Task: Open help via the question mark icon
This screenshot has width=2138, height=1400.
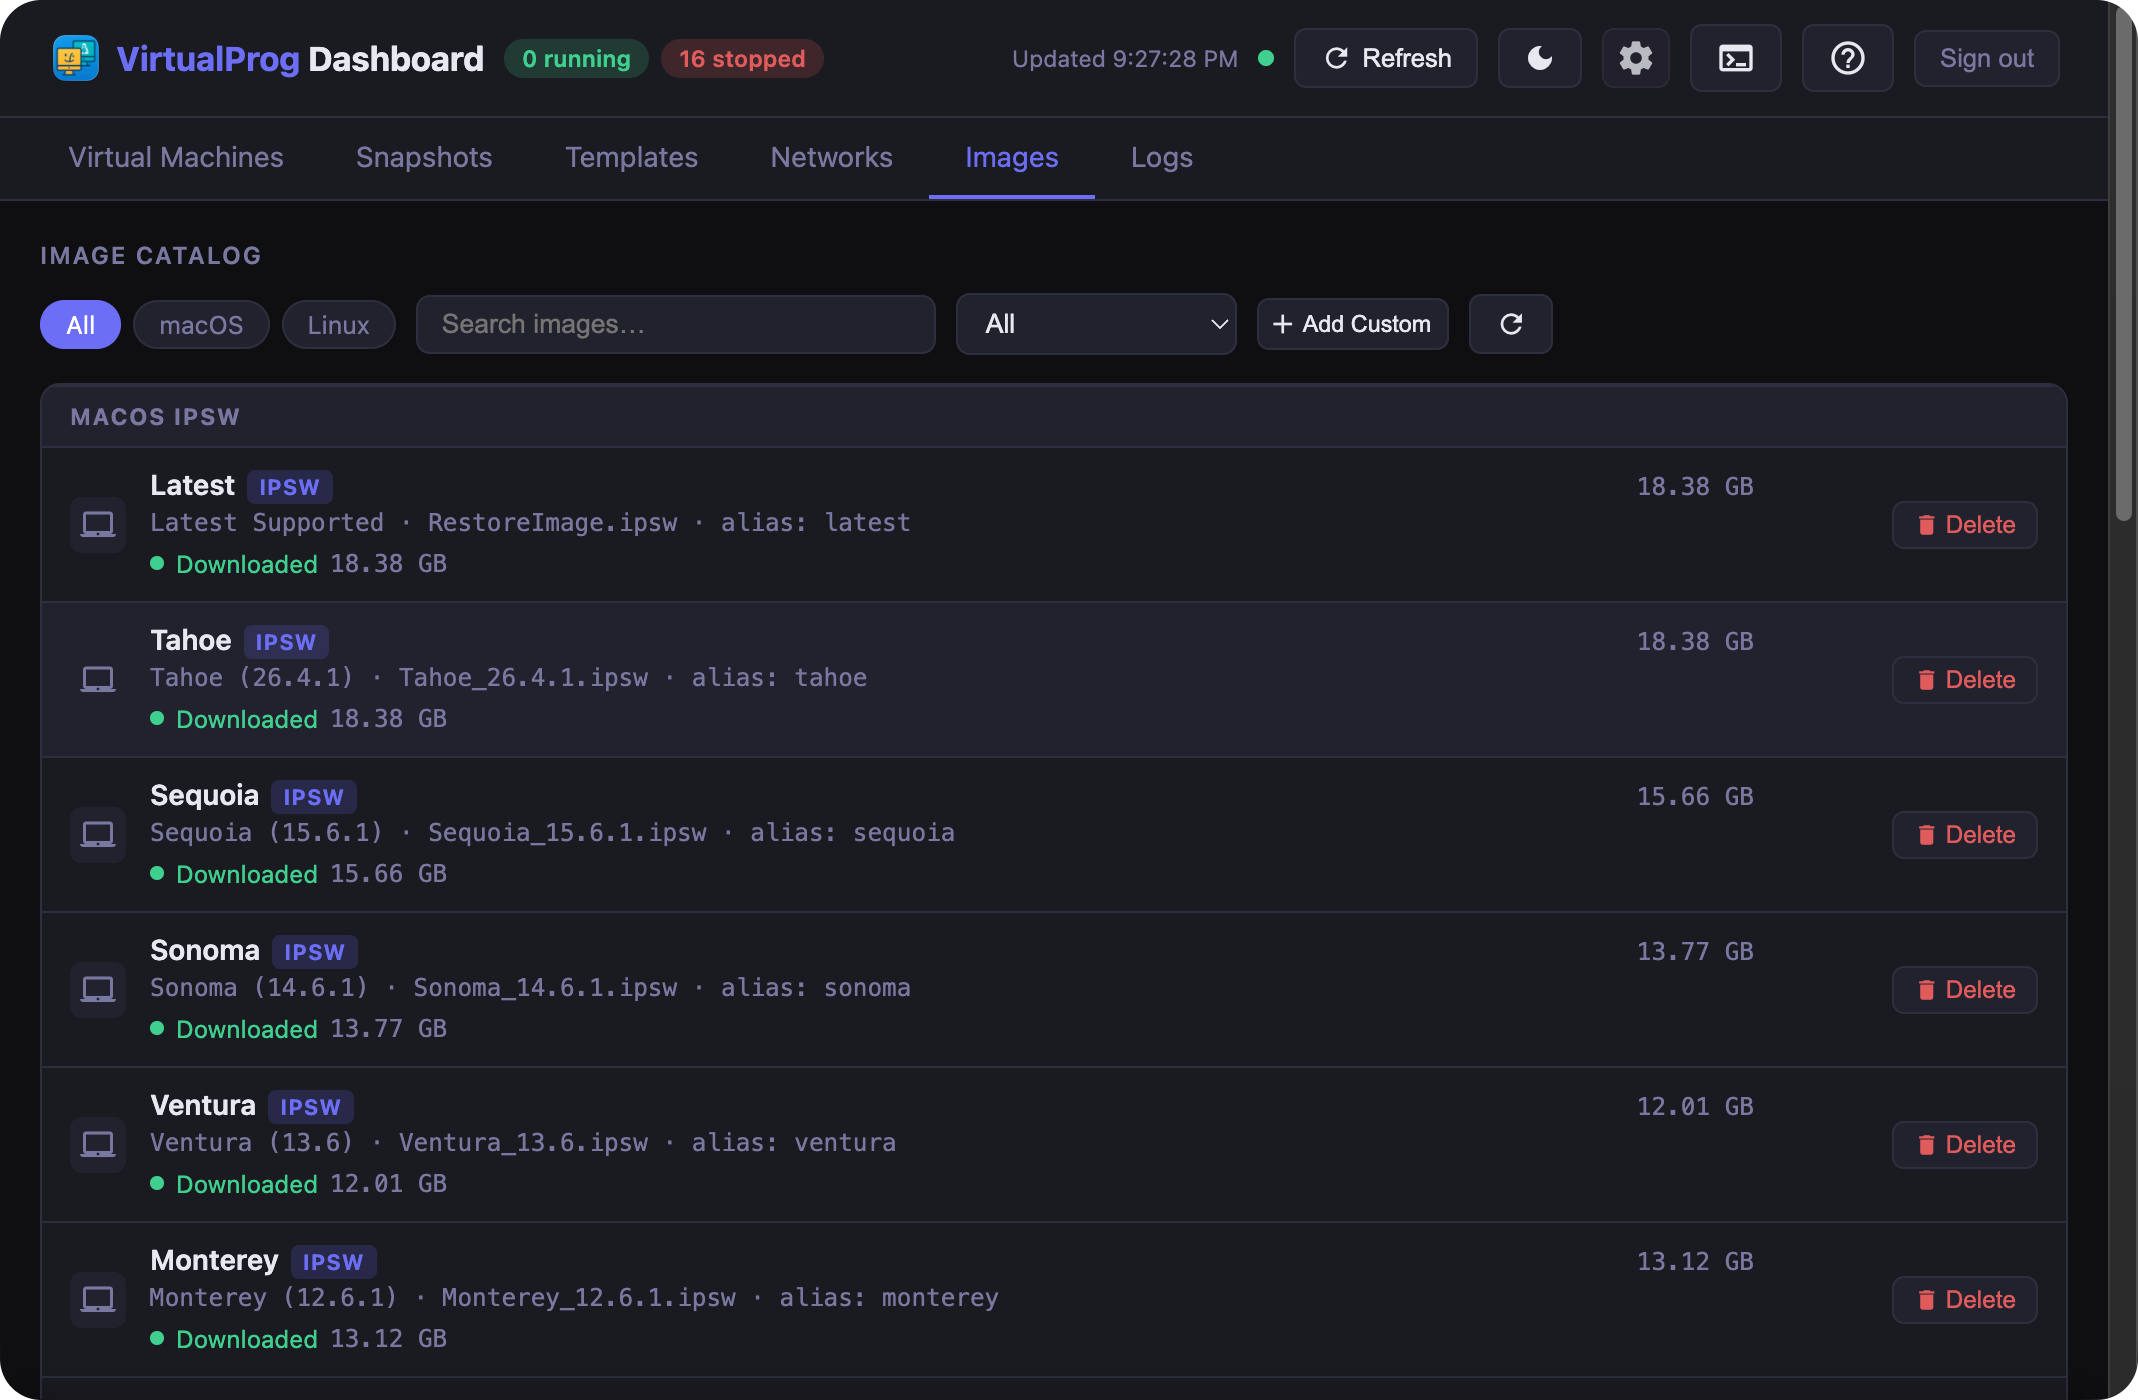Action: (1847, 58)
